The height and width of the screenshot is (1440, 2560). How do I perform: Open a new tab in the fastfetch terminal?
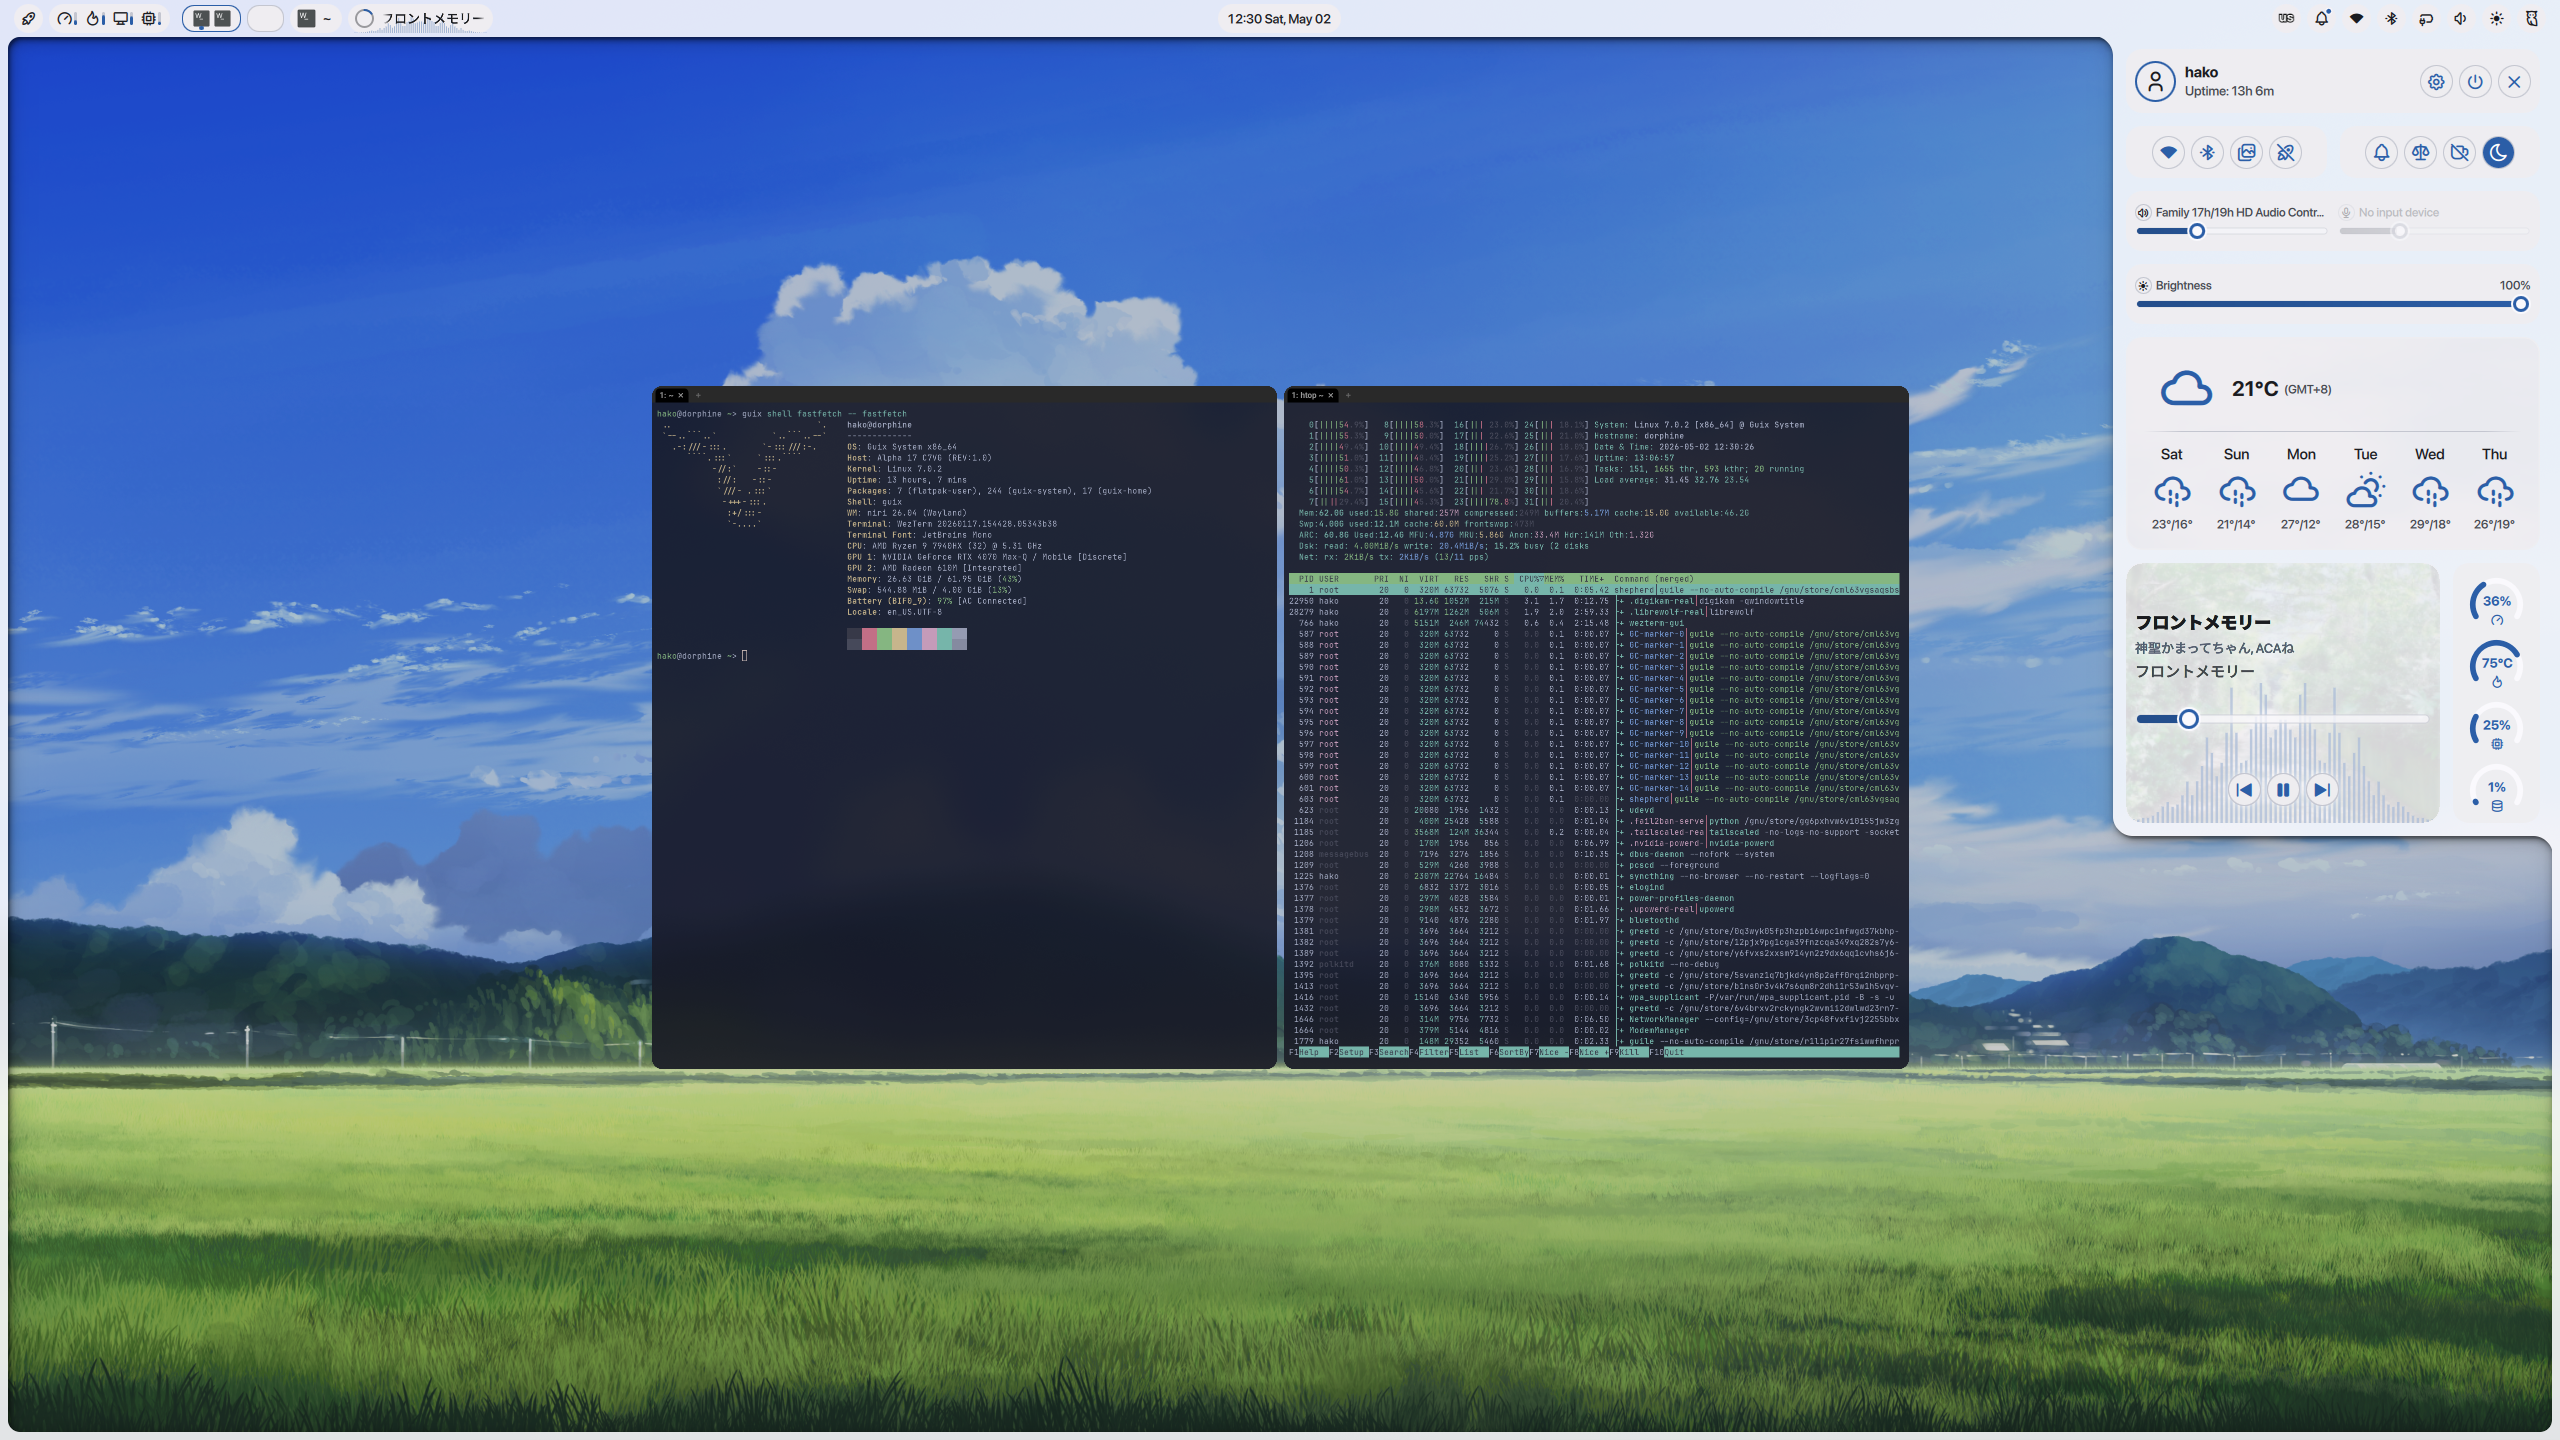698,395
